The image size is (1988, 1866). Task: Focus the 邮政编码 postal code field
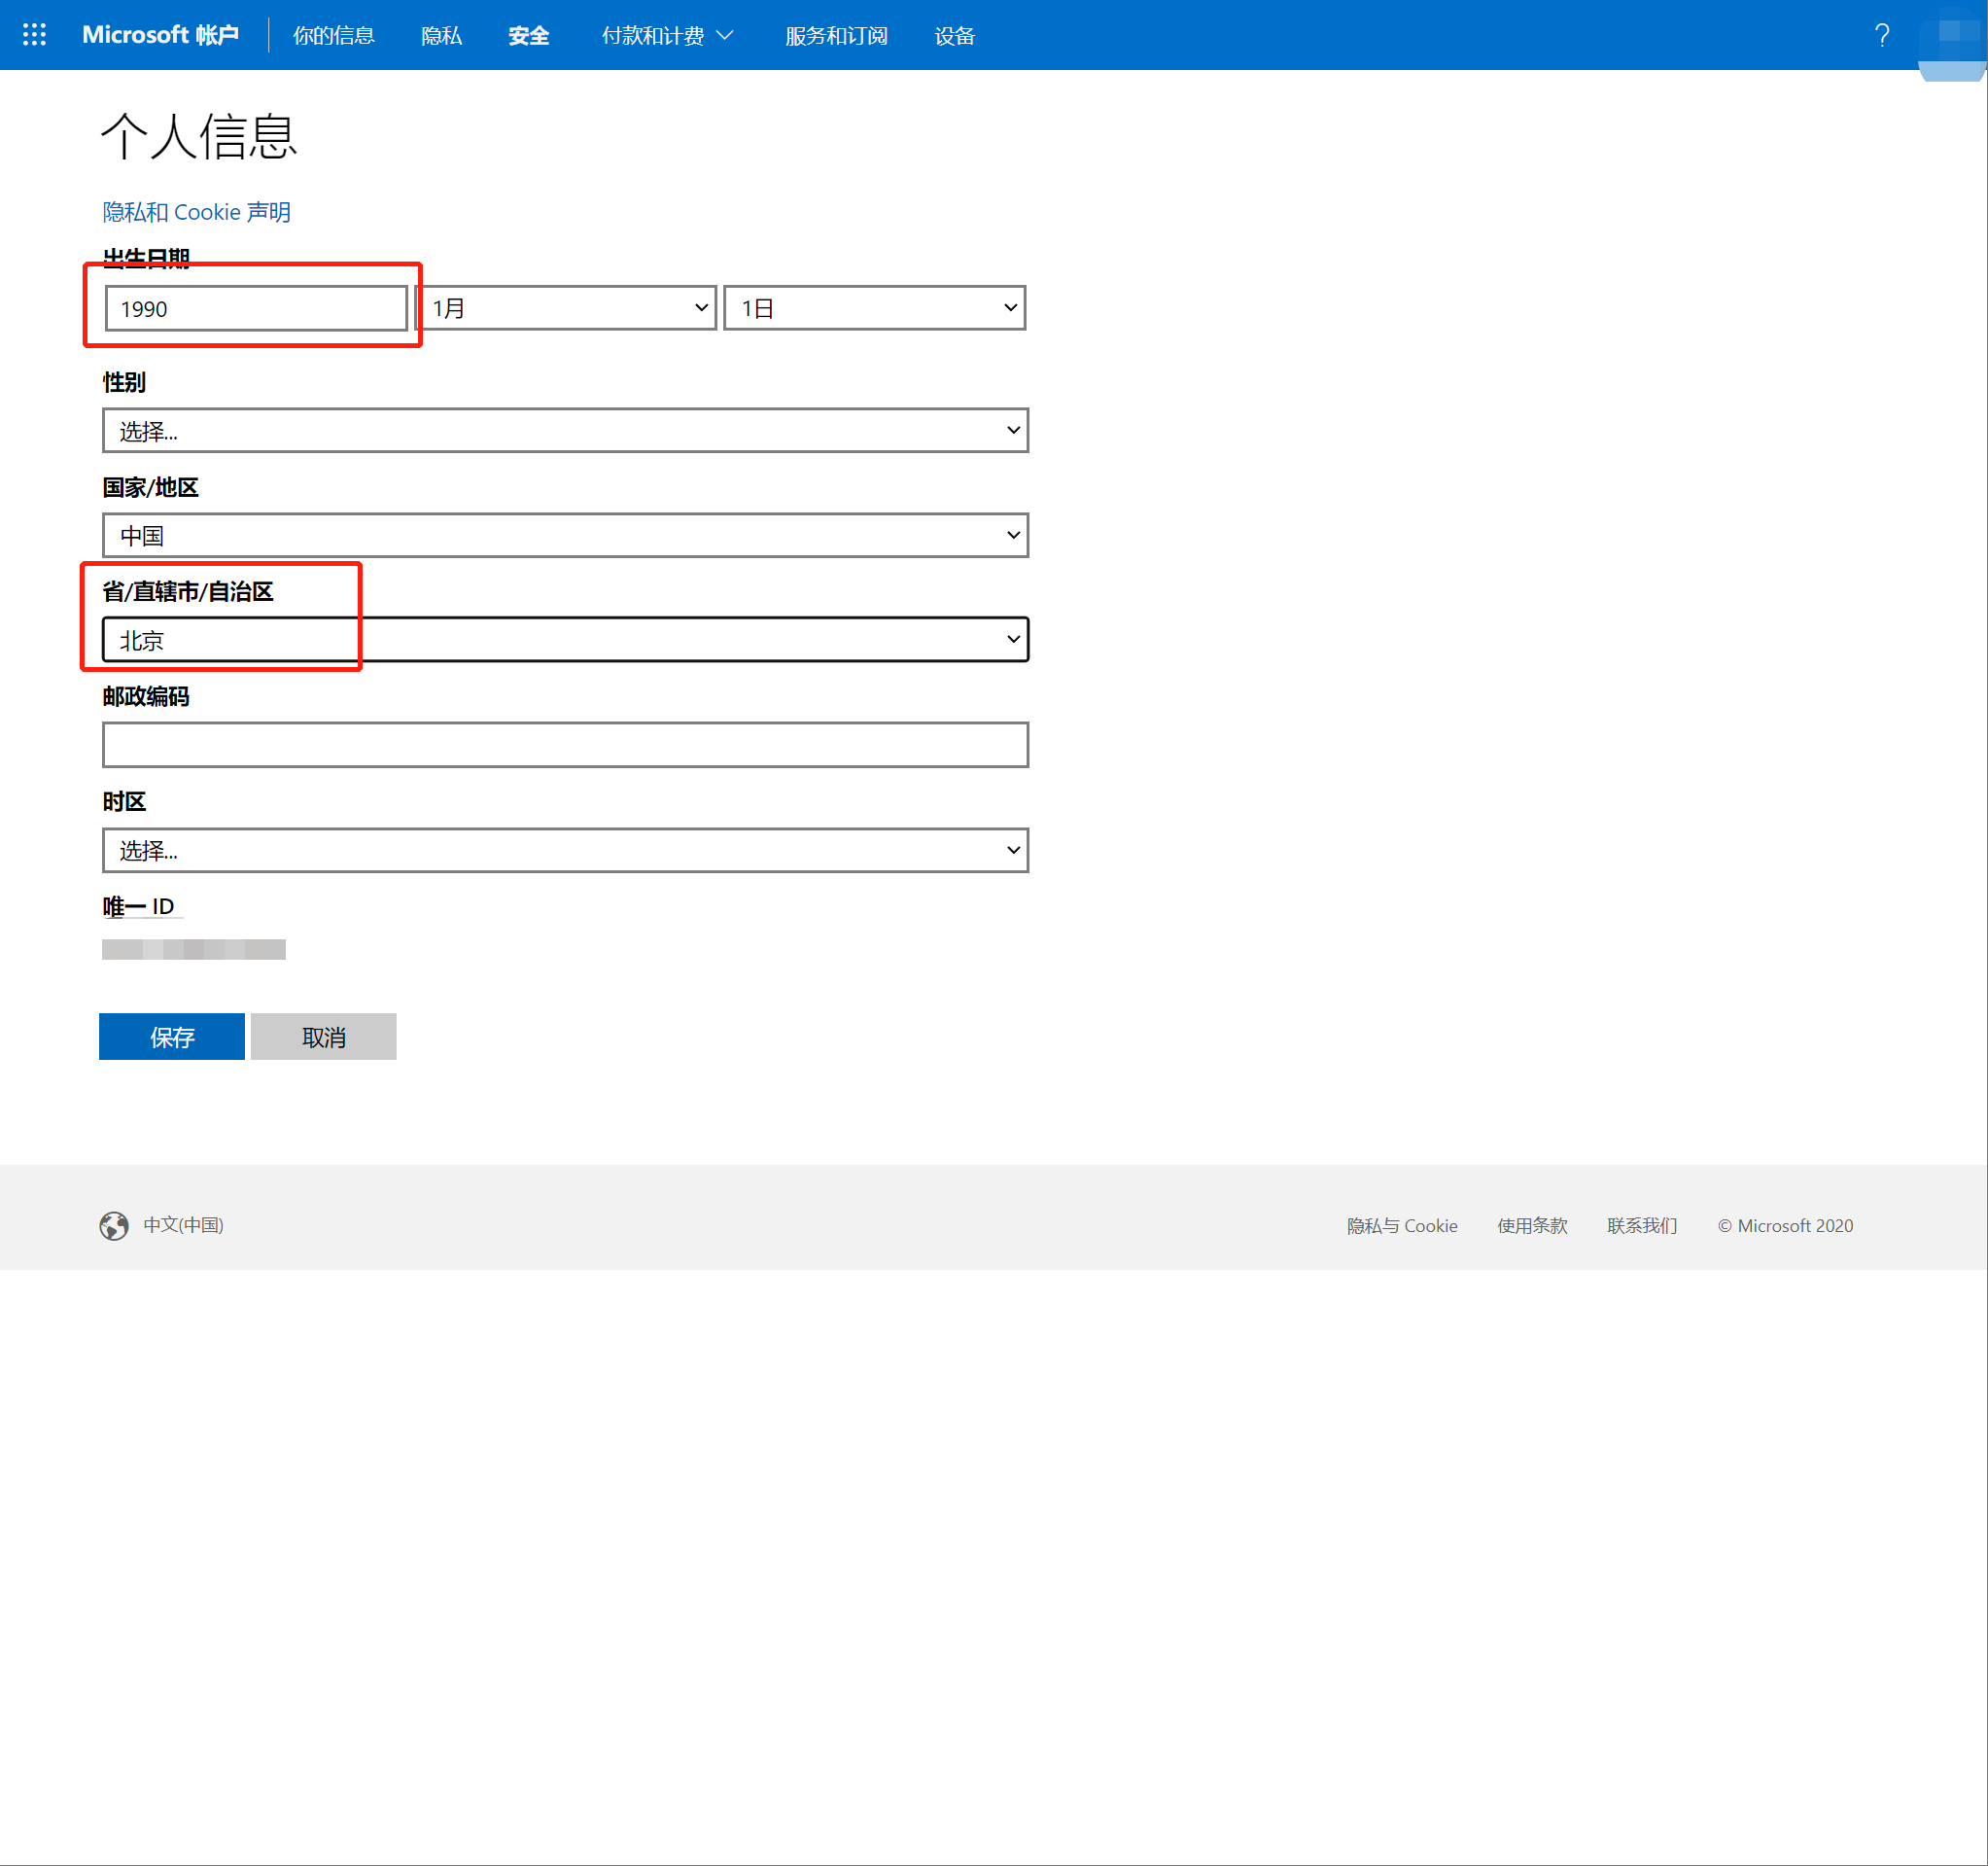565,745
